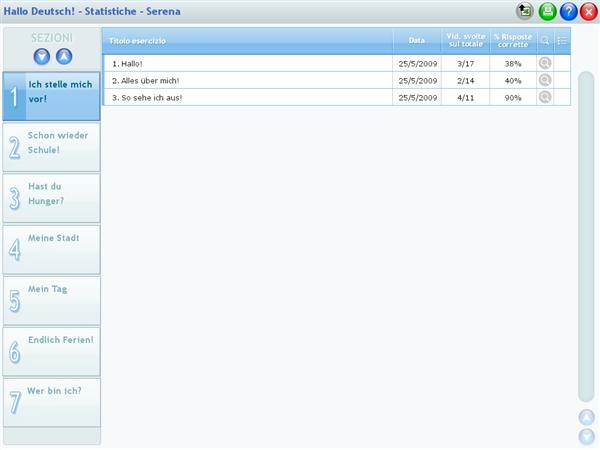
Task: Click the list icon in table header
Action: (x=562, y=41)
